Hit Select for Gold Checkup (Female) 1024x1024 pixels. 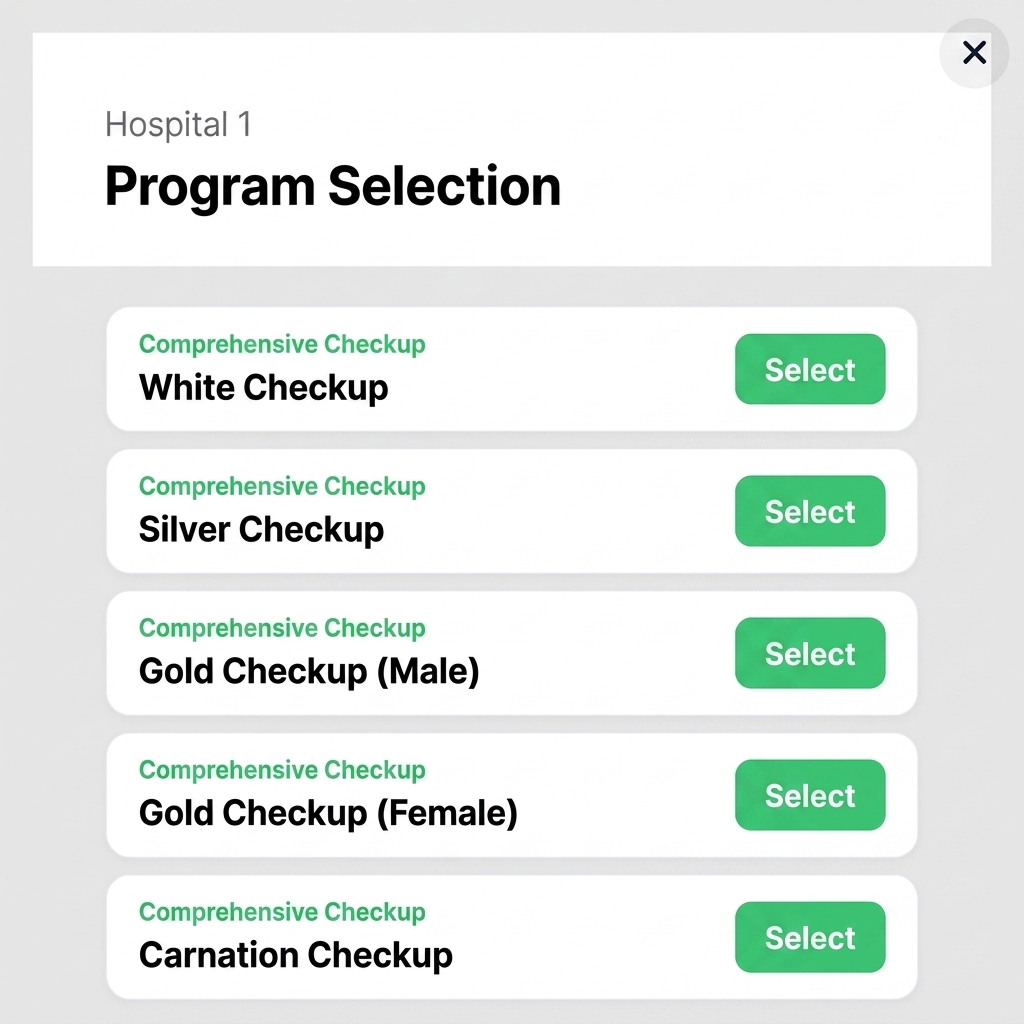[810, 795]
